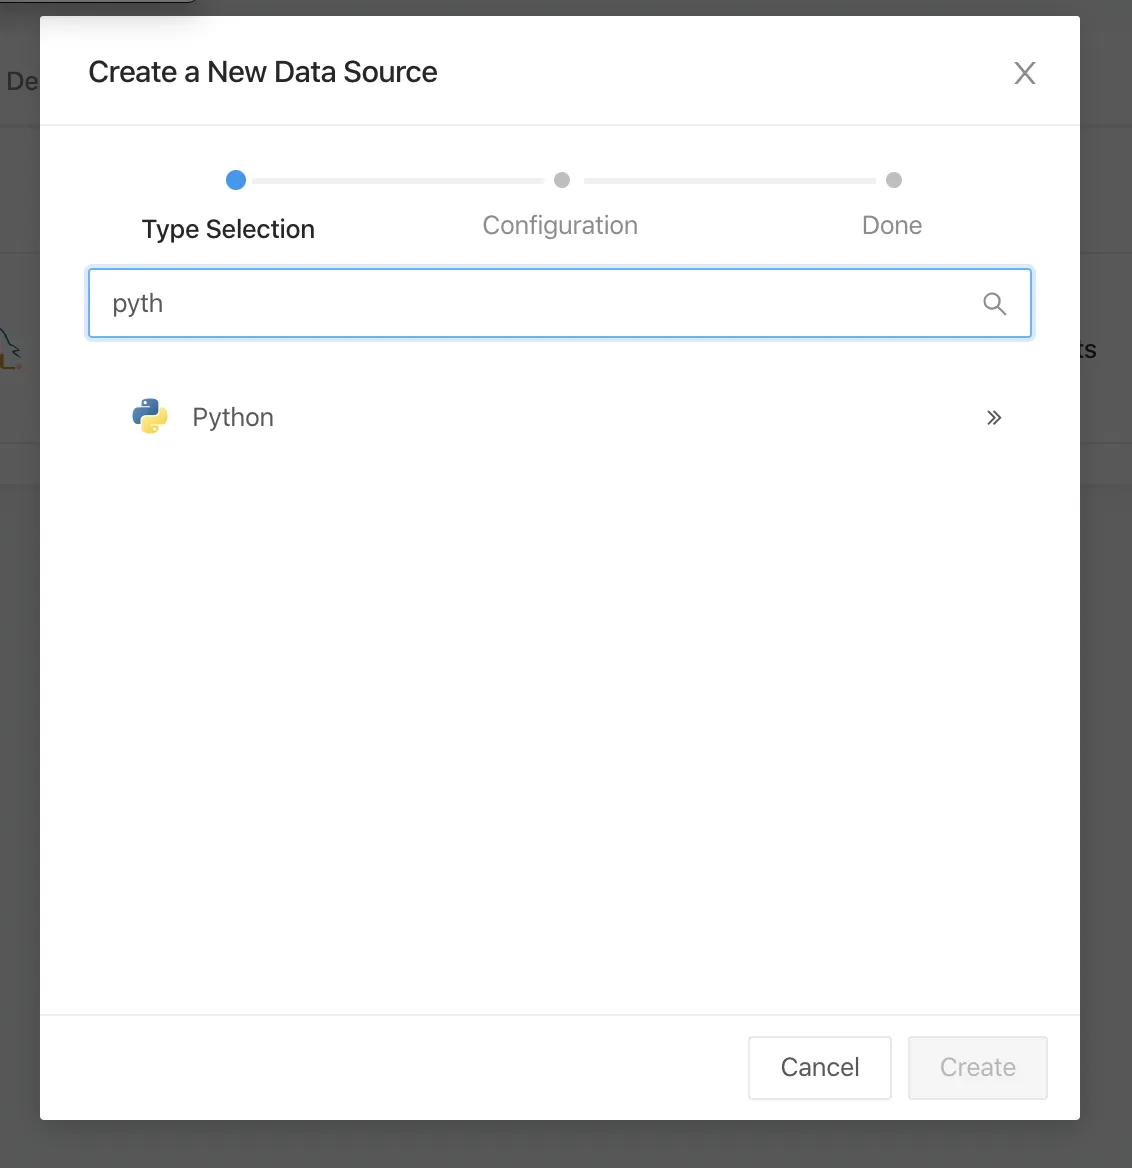Viewport: 1132px width, 1168px height.
Task: Click the gray Done step dot
Action: pos(894,180)
